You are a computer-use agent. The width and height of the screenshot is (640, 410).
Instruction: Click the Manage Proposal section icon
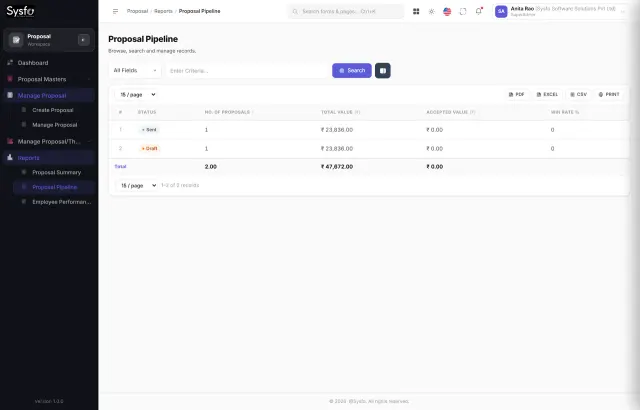(10, 95)
